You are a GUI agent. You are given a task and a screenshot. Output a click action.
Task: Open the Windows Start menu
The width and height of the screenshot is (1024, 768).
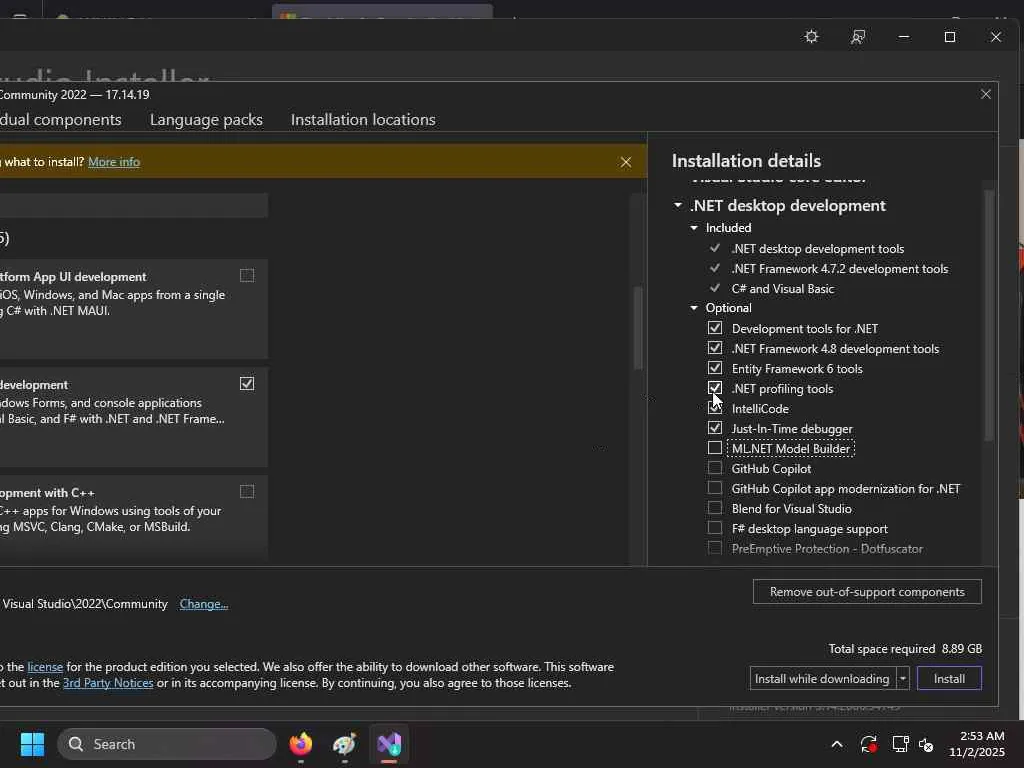[32, 744]
